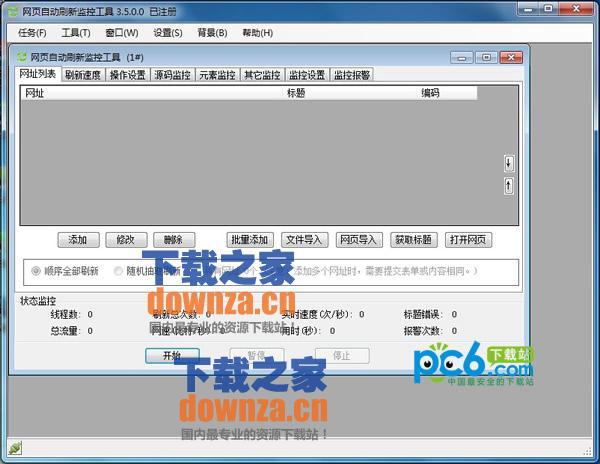Click the green icon in the bottom status bar
The image size is (600, 464).
point(14,447)
